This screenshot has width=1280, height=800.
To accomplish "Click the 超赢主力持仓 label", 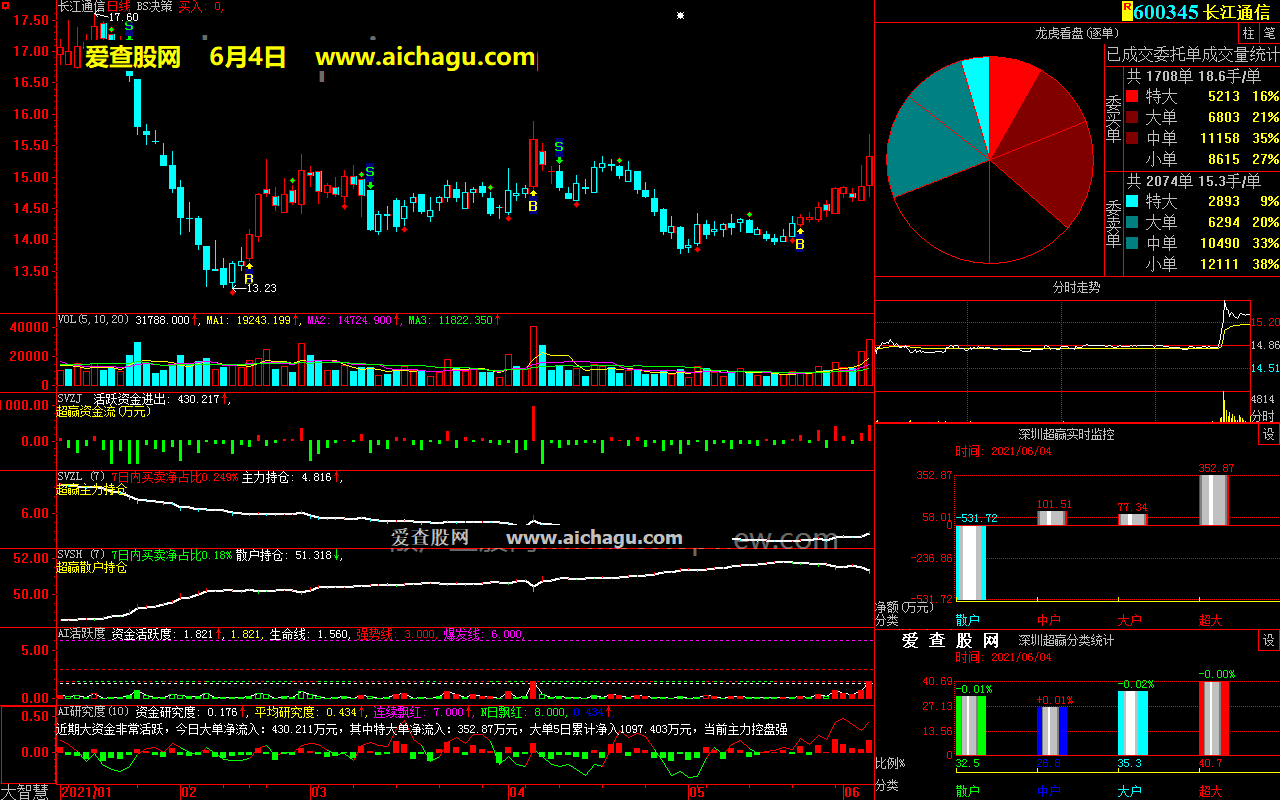I will (x=92, y=489).
